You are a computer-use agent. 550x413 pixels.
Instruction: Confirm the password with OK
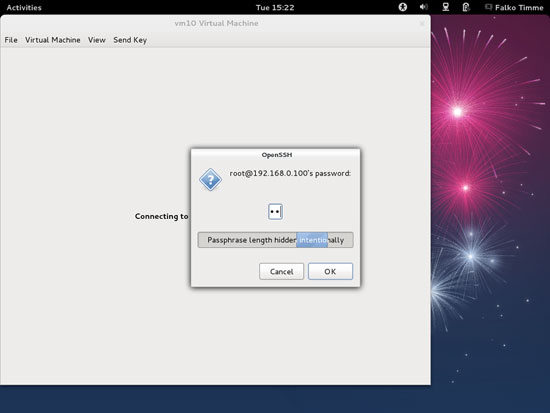[330, 271]
